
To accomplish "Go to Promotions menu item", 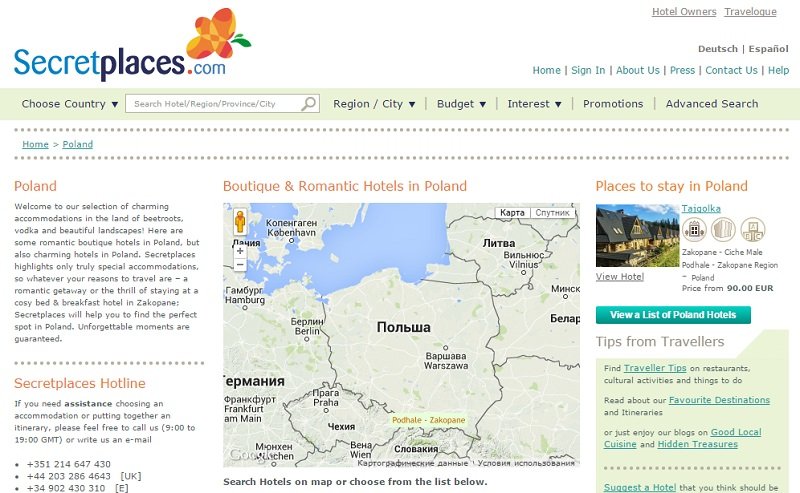I will tap(613, 104).
